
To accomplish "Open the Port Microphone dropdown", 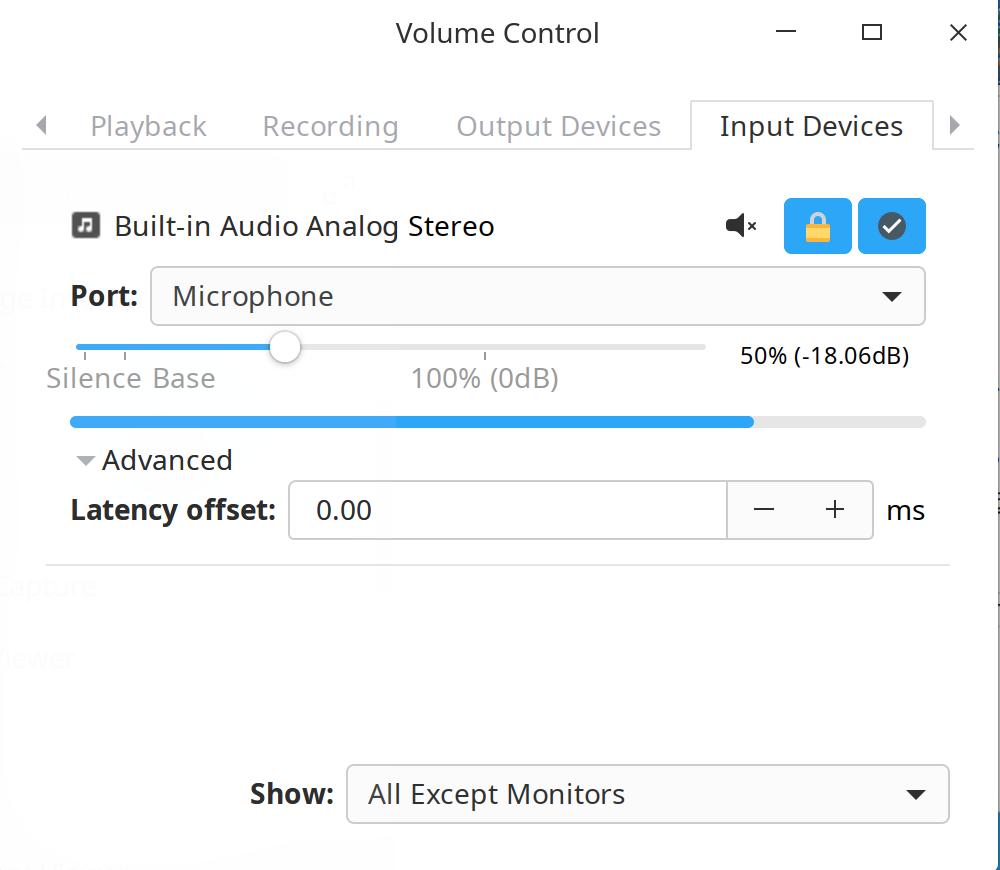I will click(x=538, y=296).
